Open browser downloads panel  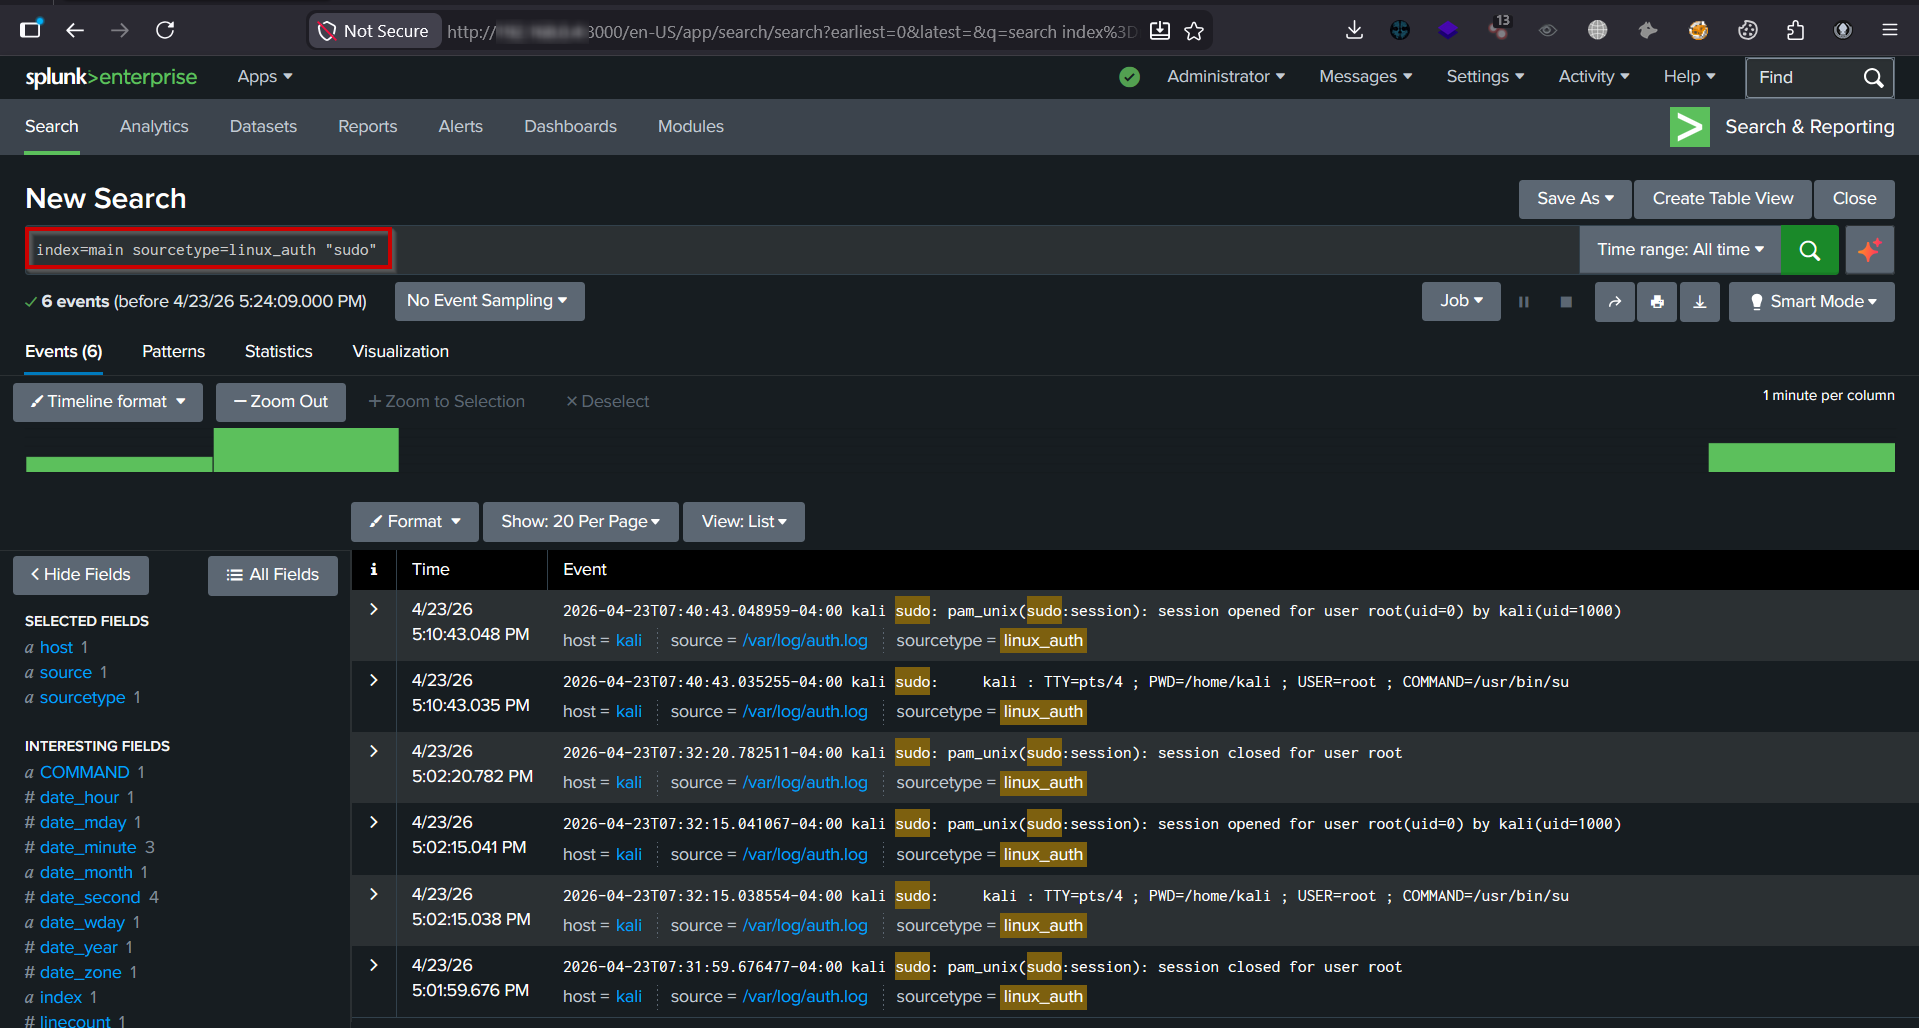[1354, 30]
